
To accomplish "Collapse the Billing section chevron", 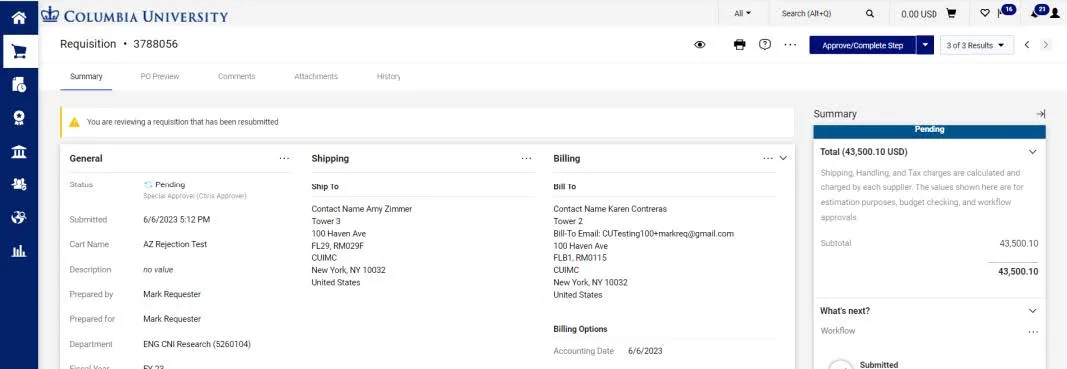I will click(x=783, y=158).
